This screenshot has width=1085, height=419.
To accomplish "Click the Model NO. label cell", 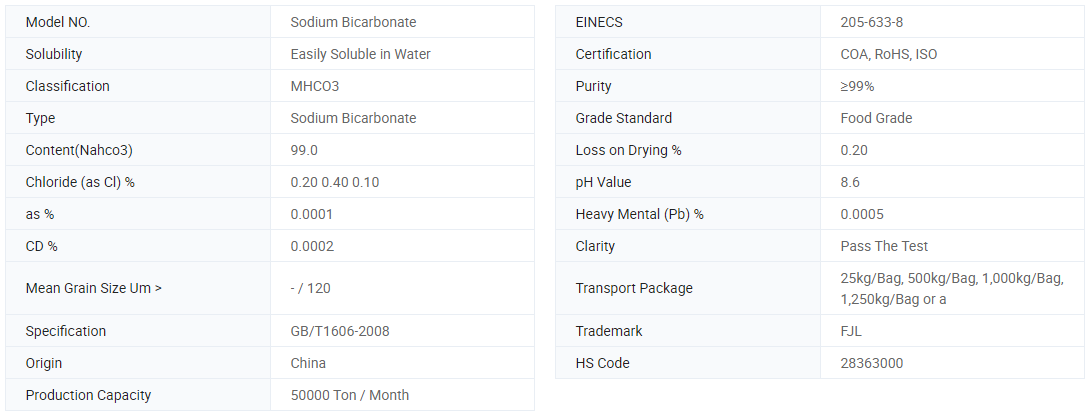I will click(x=64, y=22).
